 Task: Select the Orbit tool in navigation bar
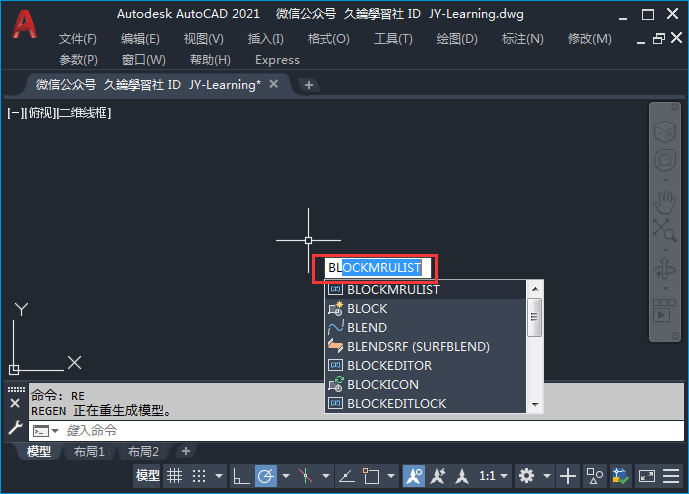click(664, 268)
